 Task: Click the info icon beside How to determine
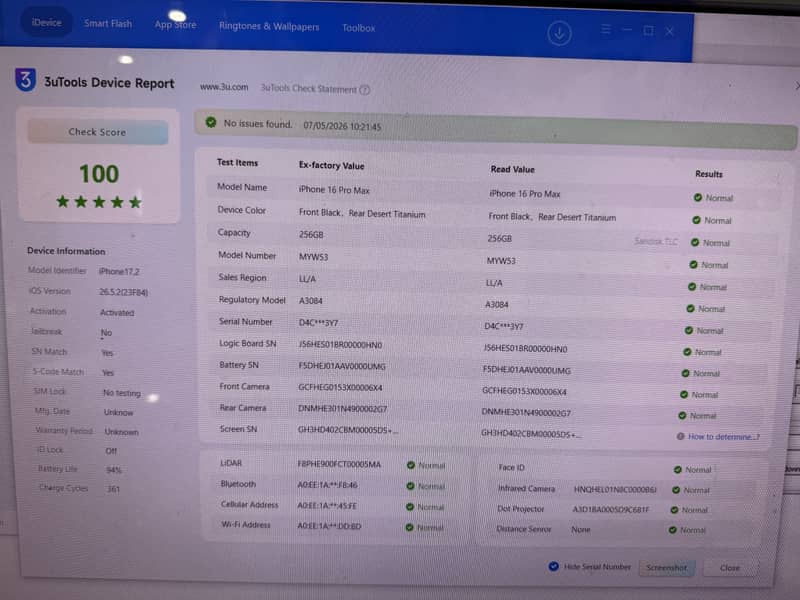680,436
